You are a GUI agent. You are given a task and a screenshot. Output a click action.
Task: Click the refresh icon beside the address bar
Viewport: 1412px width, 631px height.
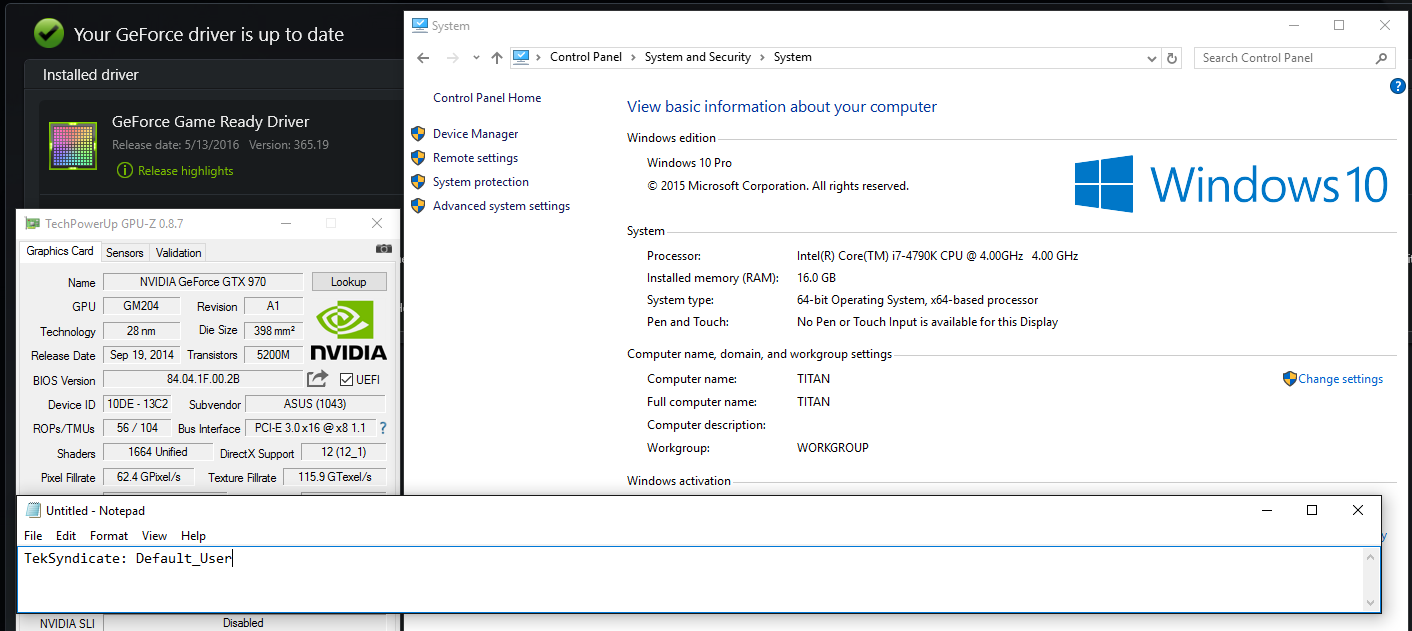tap(1172, 57)
